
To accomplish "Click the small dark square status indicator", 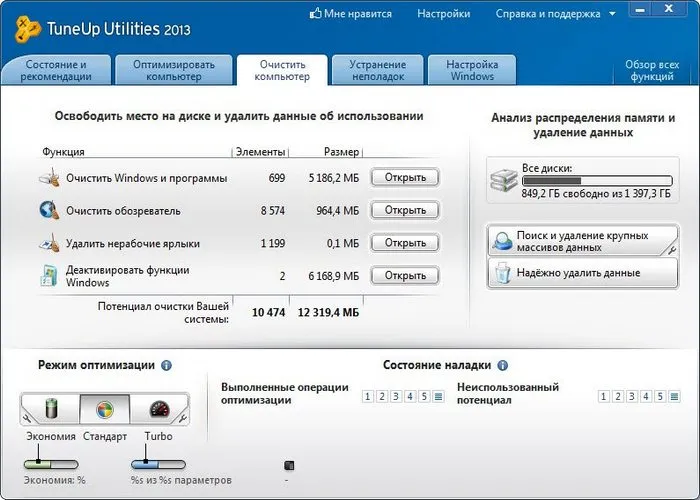I will tap(289, 466).
